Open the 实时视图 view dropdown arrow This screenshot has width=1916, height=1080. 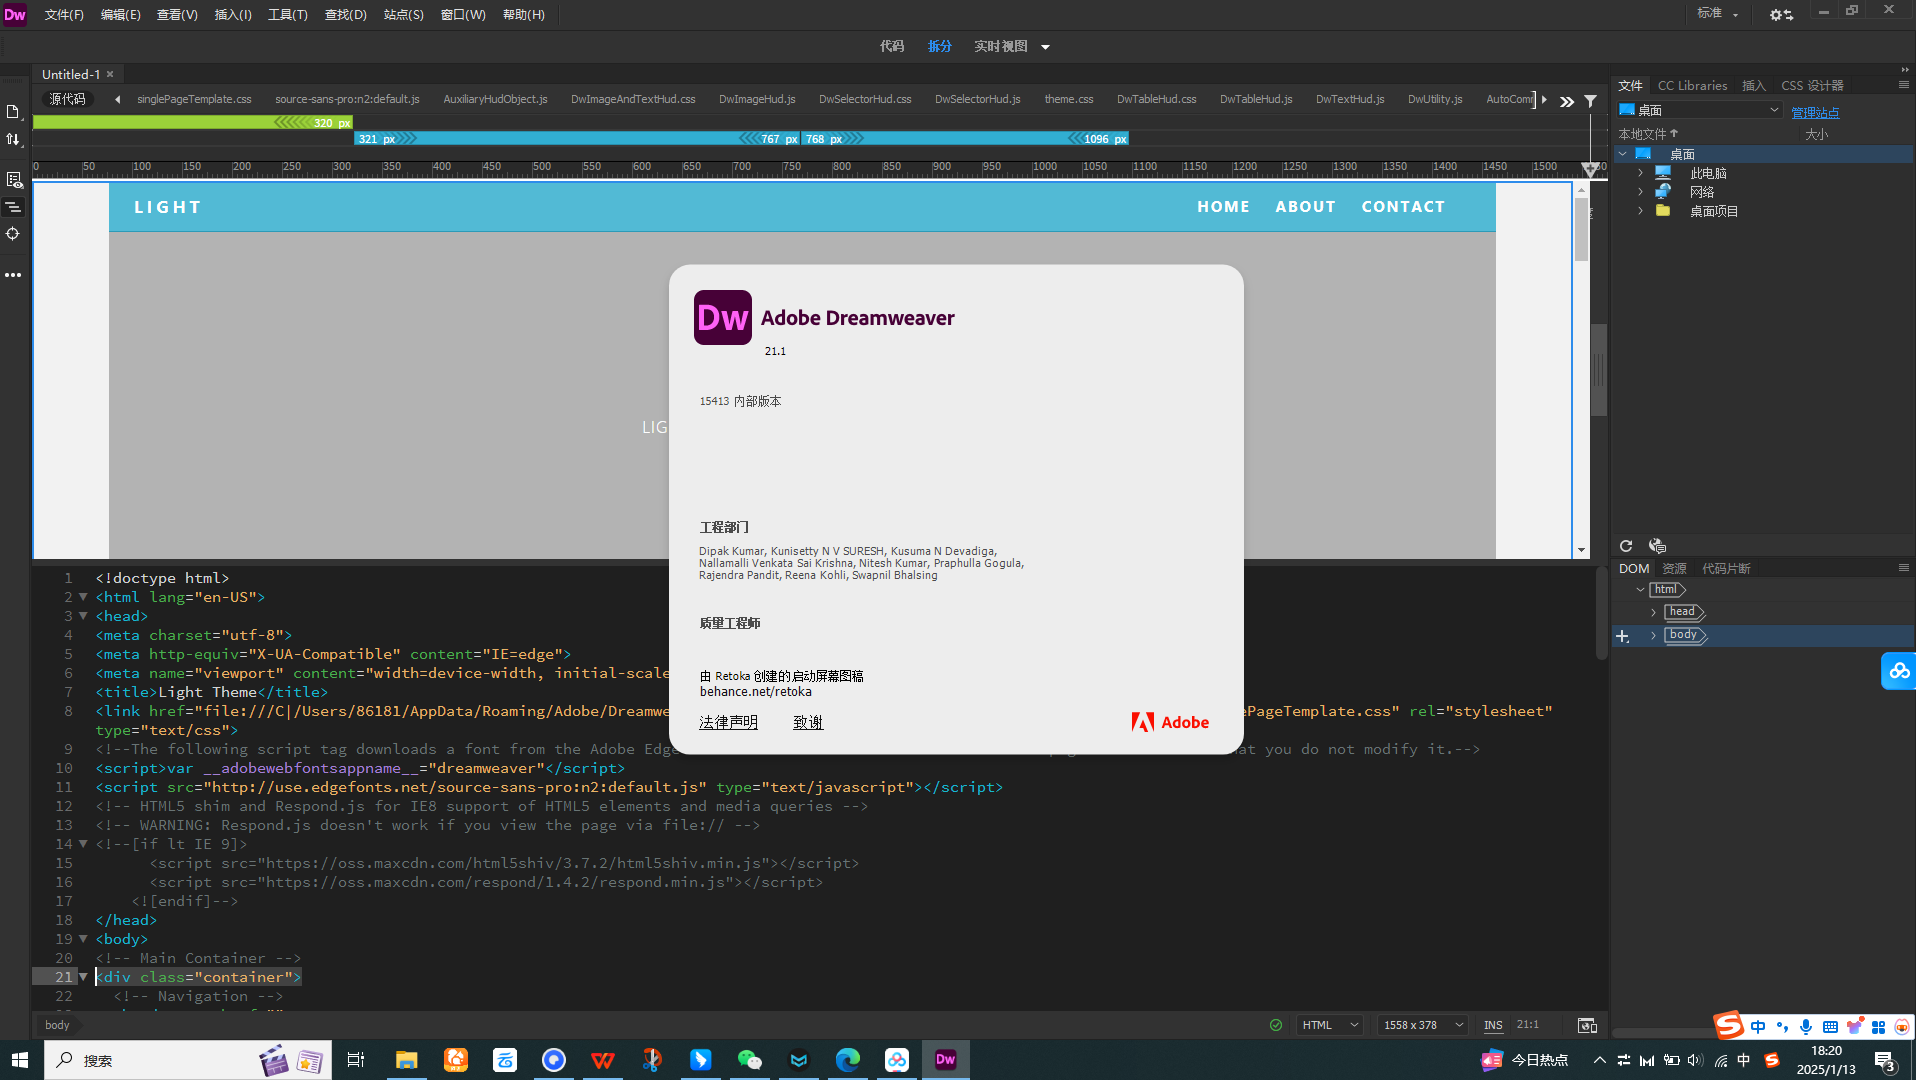1045,47
